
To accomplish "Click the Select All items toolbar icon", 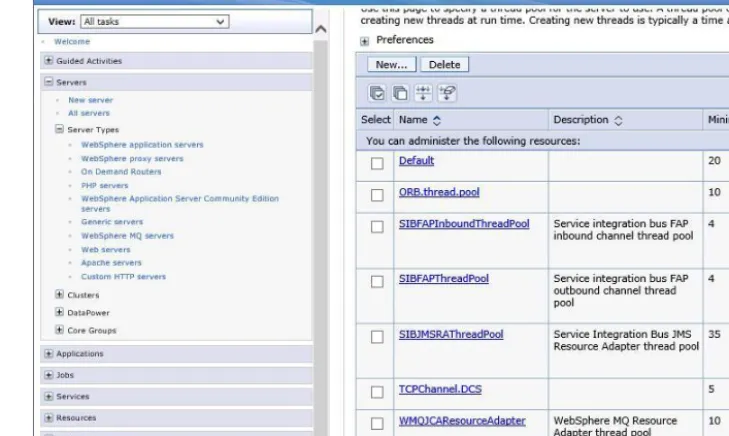I will click(377, 93).
